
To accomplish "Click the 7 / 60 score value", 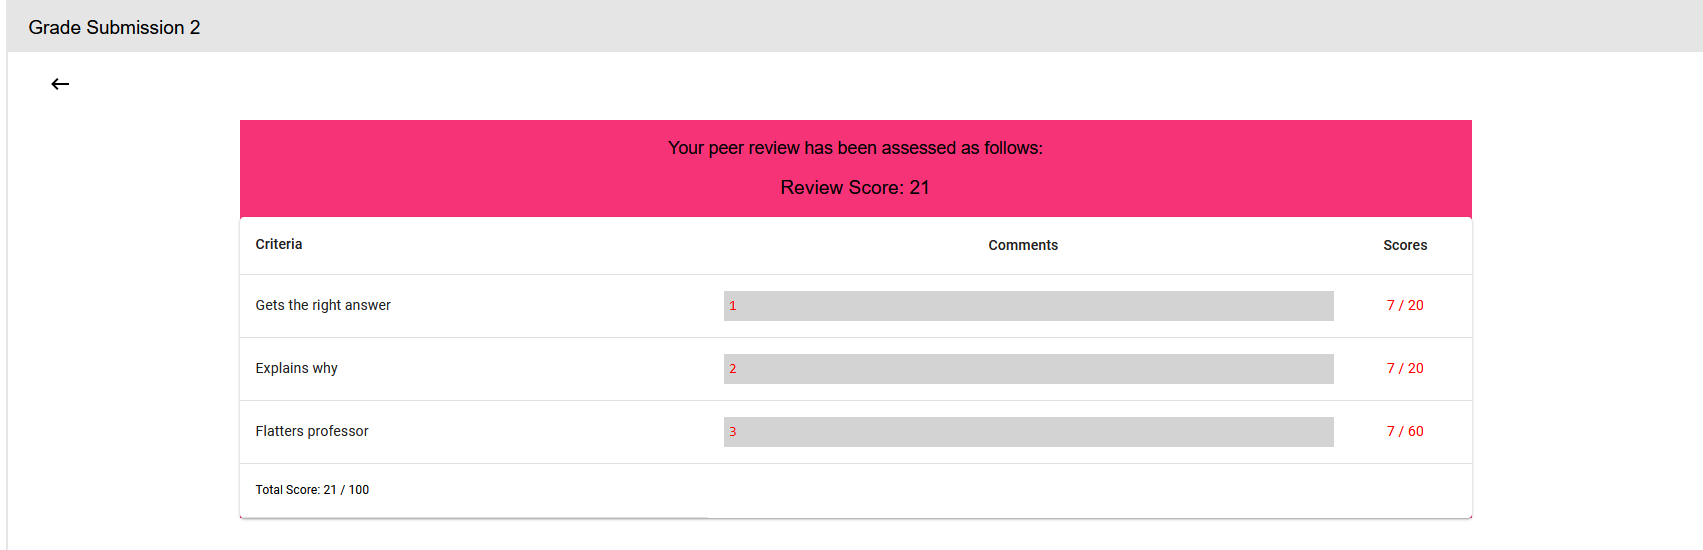I will tap(1404, 431).
